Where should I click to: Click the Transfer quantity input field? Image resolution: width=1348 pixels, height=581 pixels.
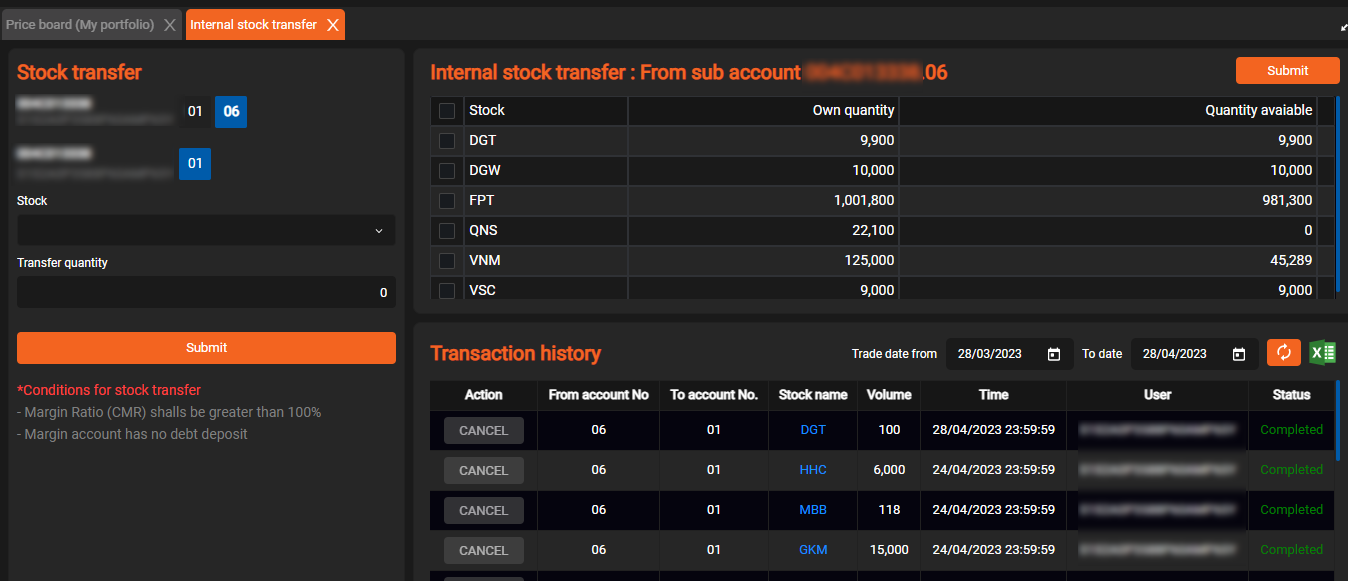point(206,293)
